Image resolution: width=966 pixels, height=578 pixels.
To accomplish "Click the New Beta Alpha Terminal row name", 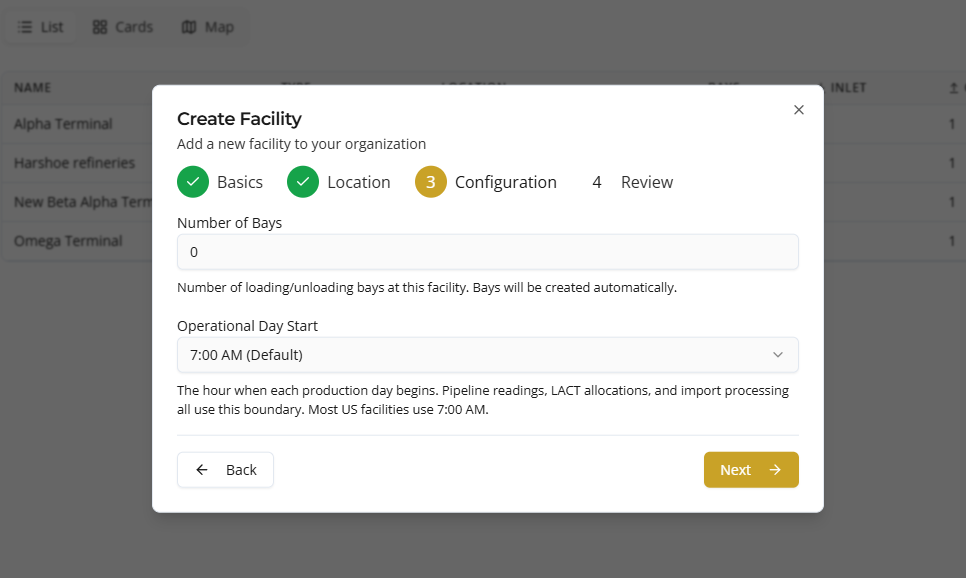I will pos(83,202).
